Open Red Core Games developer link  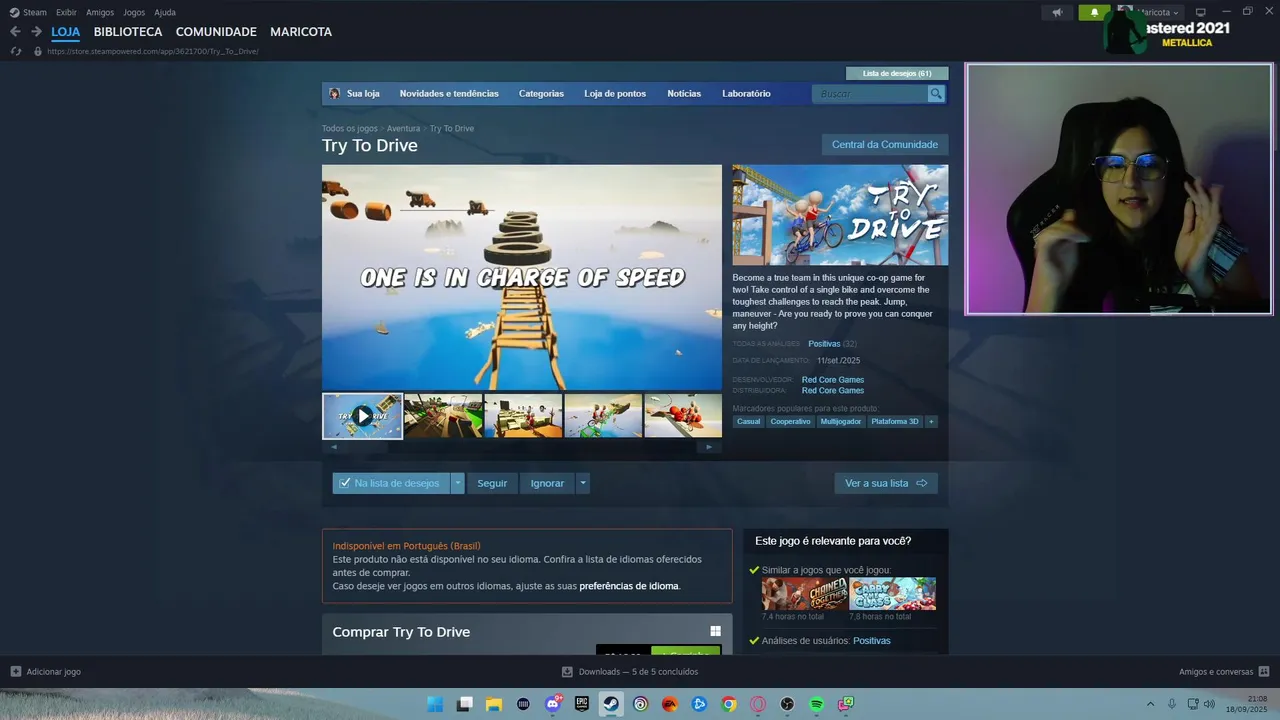(833, 380)
